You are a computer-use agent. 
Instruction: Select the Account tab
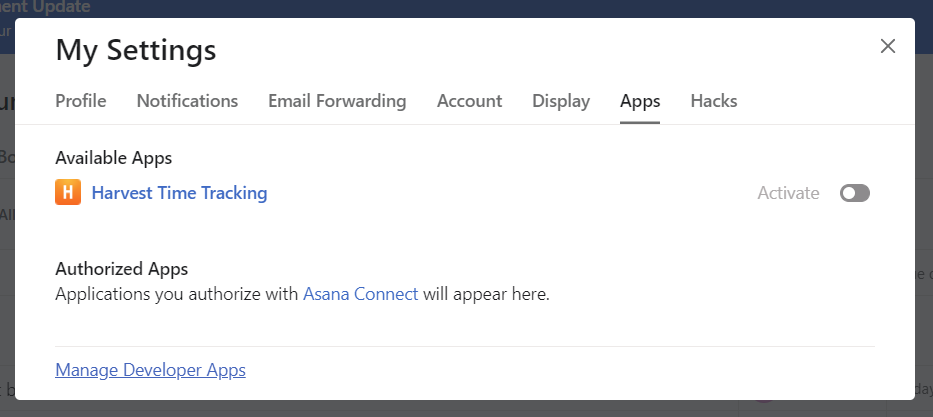[469, 101]
